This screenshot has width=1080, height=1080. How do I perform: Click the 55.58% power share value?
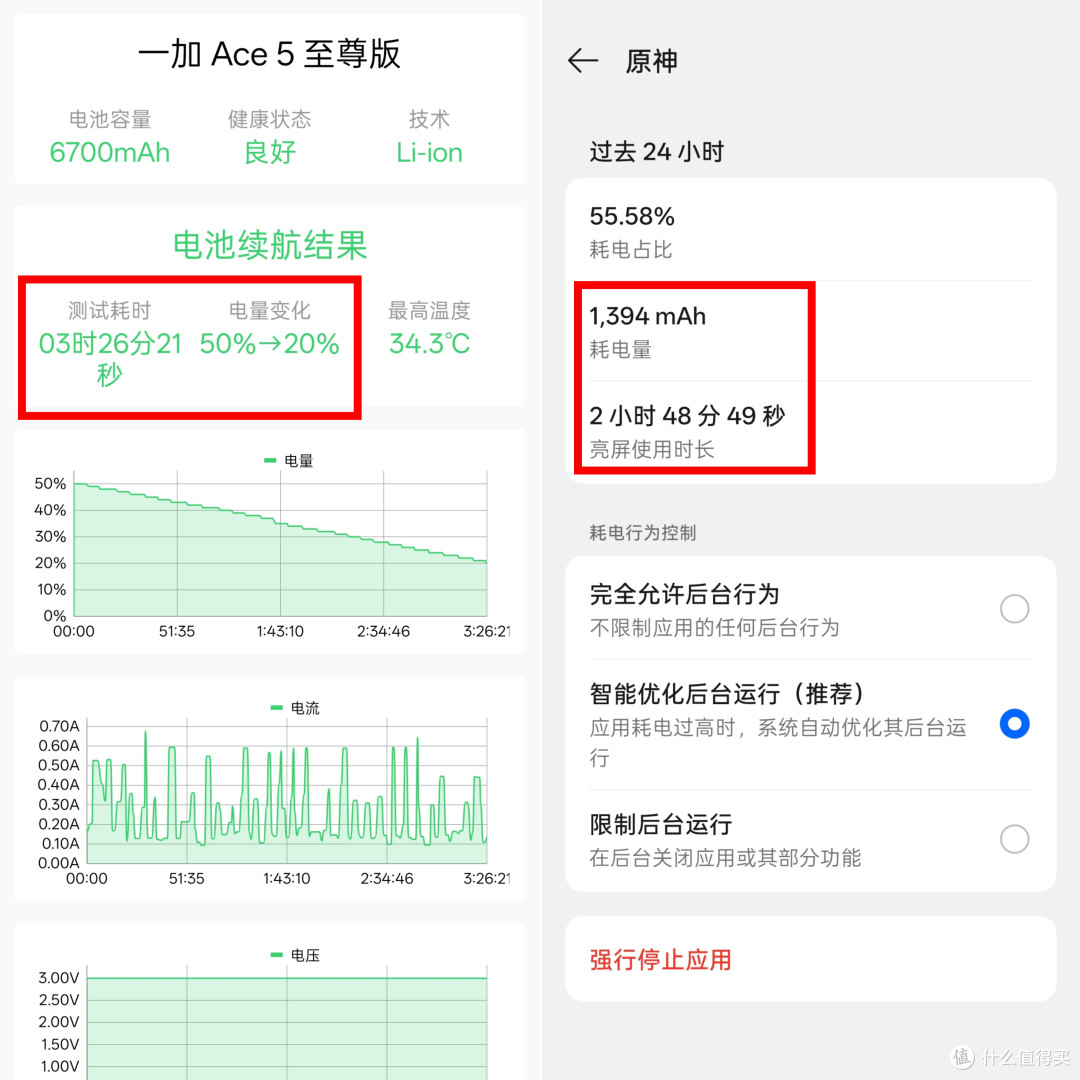click(632, 216)
